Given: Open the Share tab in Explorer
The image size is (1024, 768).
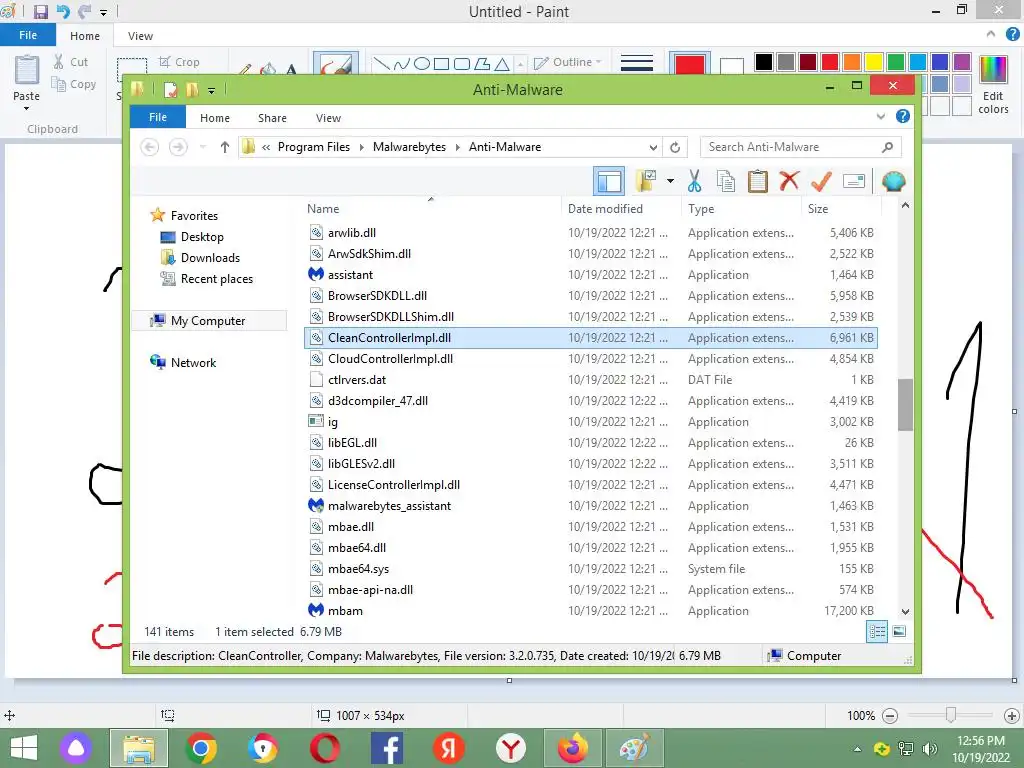Looking at the screenshot, I should pos(272,118).
